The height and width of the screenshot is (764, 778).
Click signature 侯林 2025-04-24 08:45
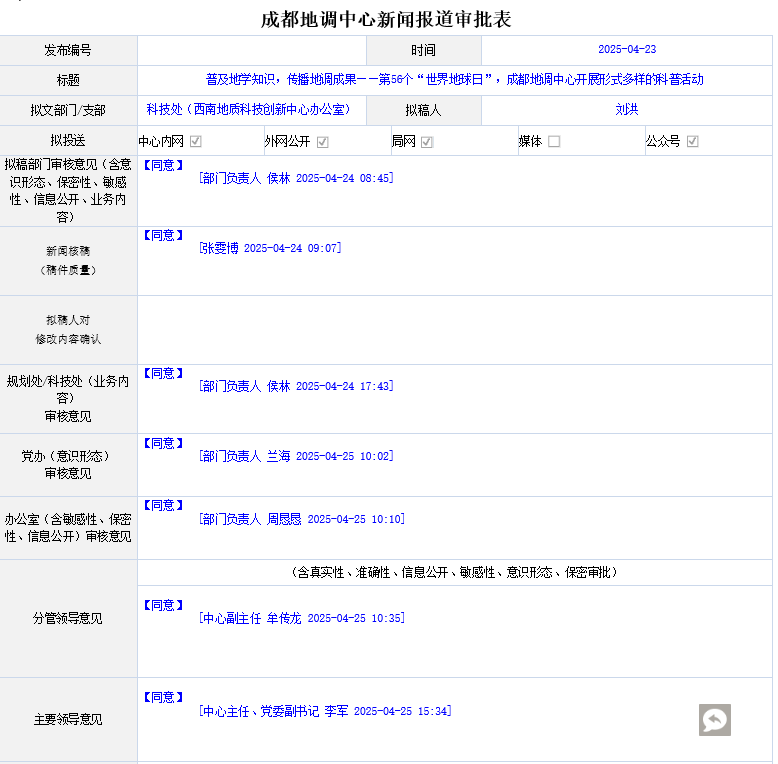pos(296,178)
